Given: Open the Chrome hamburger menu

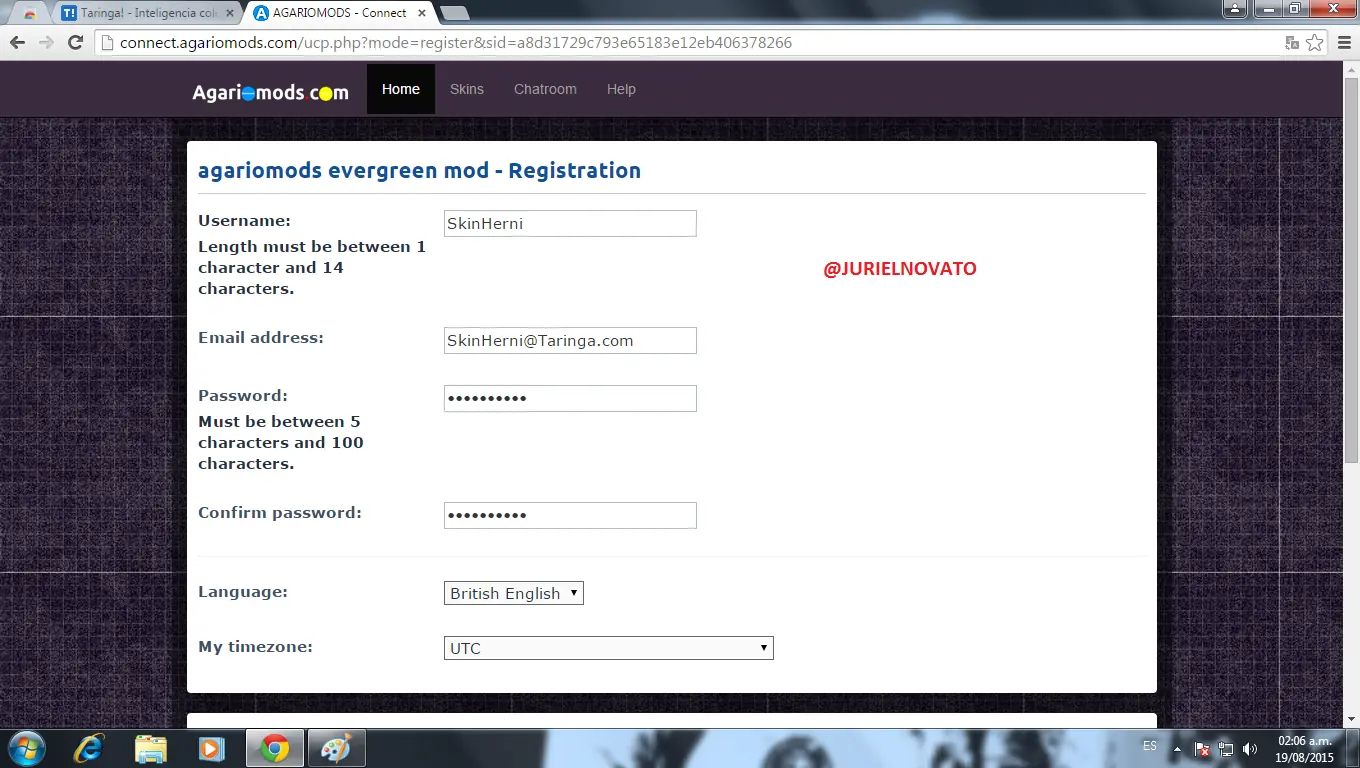Looking at the screenshot, I should click(x=1342, y=43).
